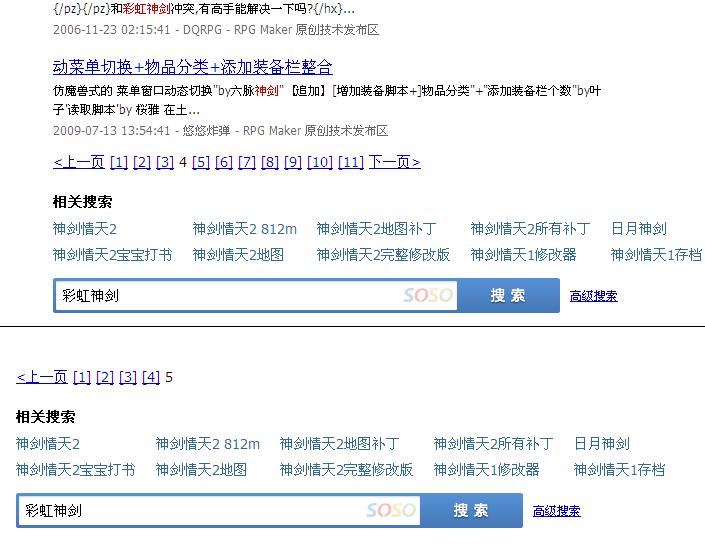Go to previous page in lower pagination
This screenshot has height=549, width=705.
pos(42,377)
